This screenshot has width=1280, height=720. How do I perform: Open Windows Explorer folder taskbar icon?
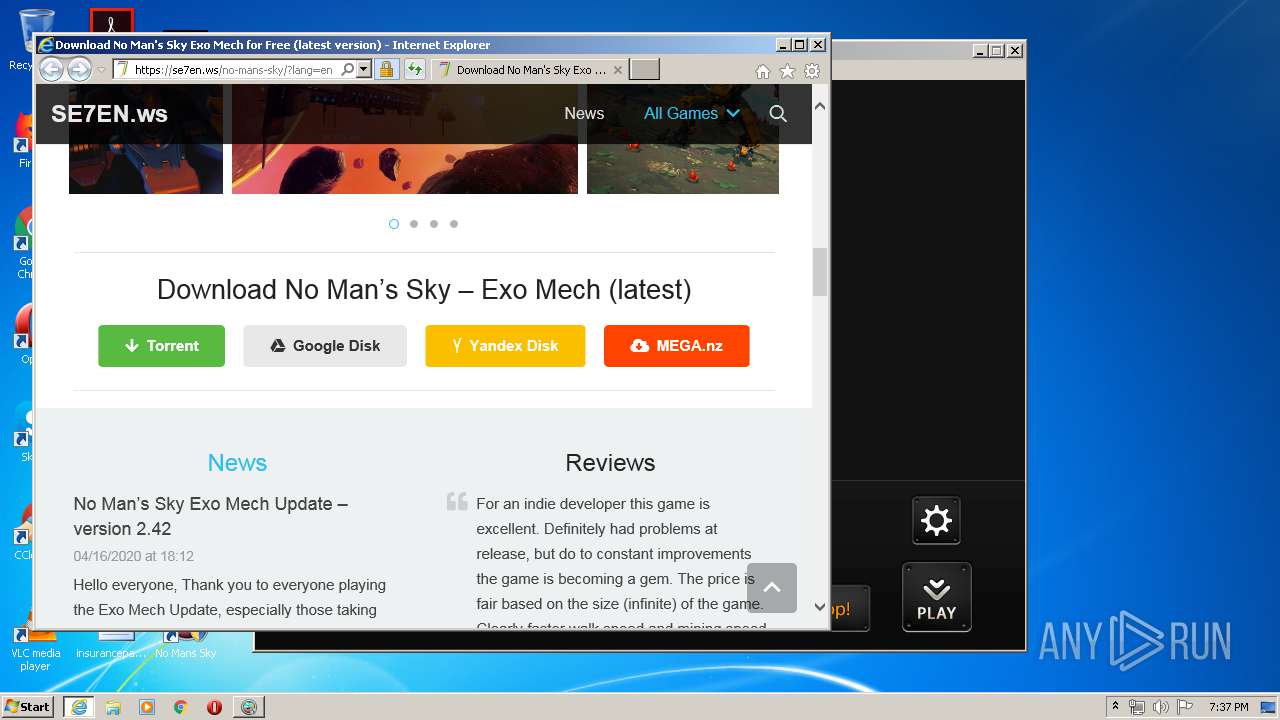click(113, 707)
